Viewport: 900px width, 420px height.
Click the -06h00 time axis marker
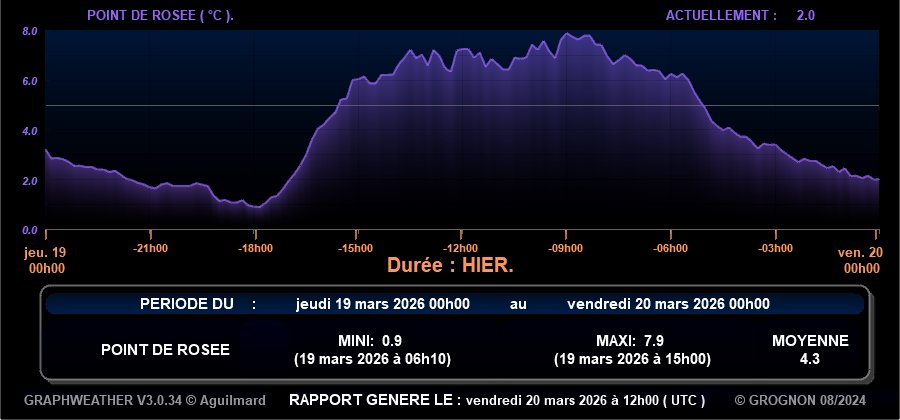[x=669, y=248]
